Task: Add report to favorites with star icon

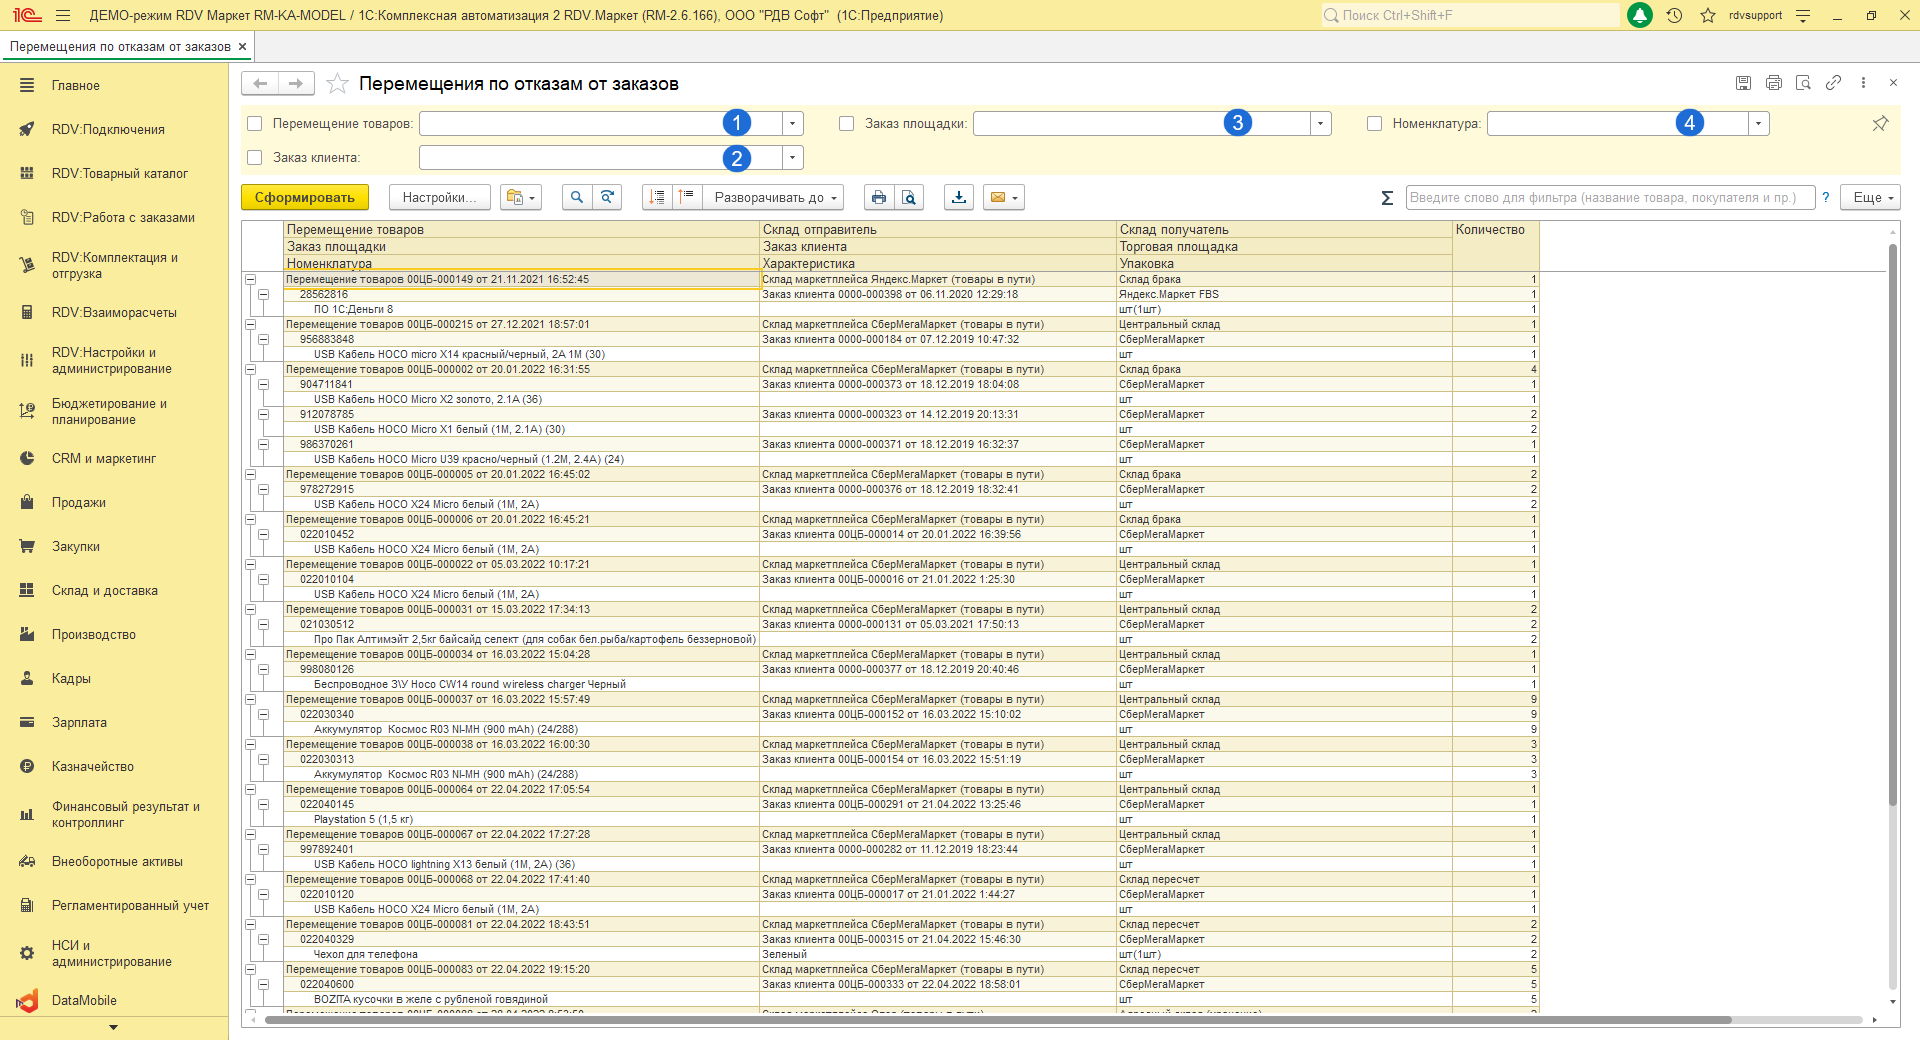Action: point(338,84)
